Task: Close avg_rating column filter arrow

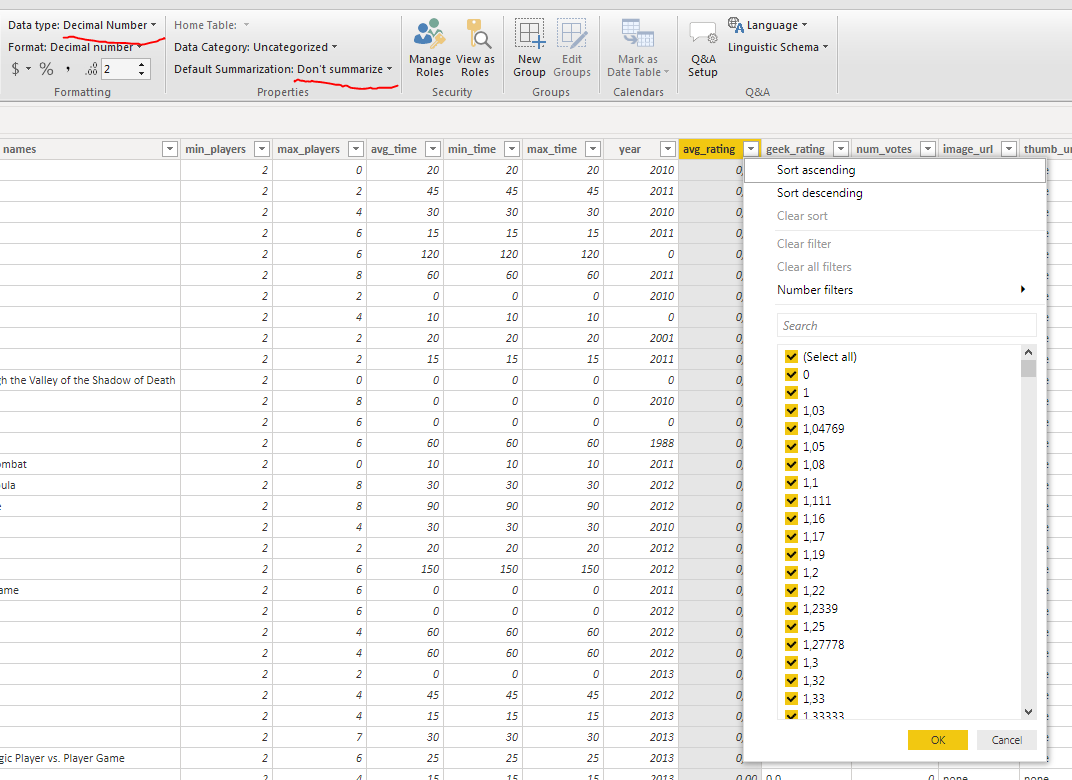Action: click(x=751, y=149)
